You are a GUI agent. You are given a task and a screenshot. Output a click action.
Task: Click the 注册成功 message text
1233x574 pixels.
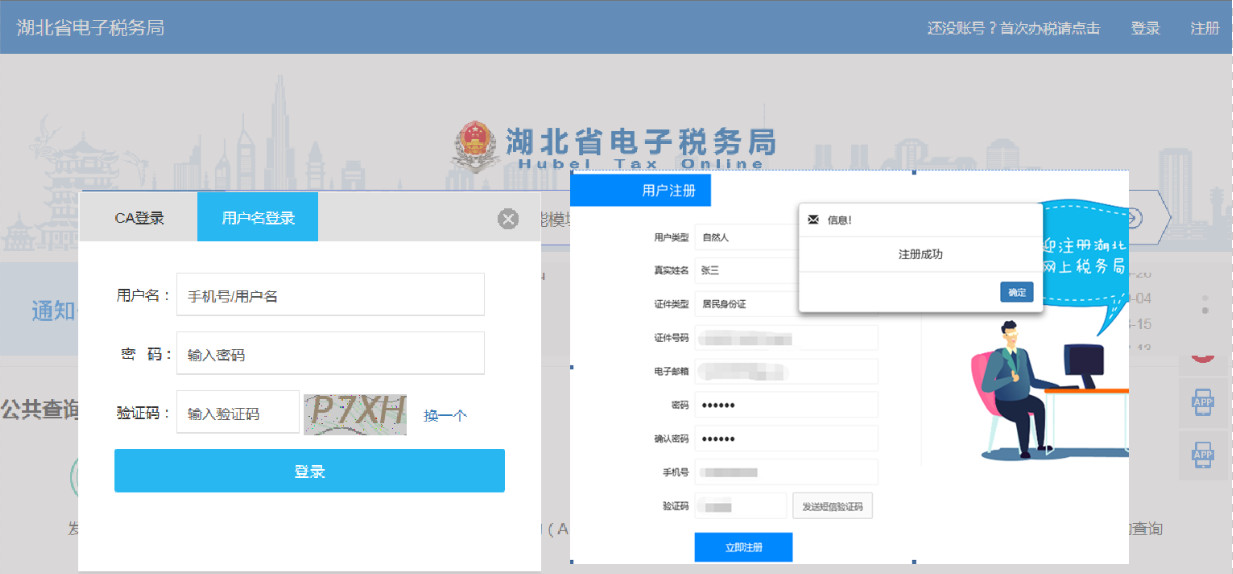(x=920, y=254)
